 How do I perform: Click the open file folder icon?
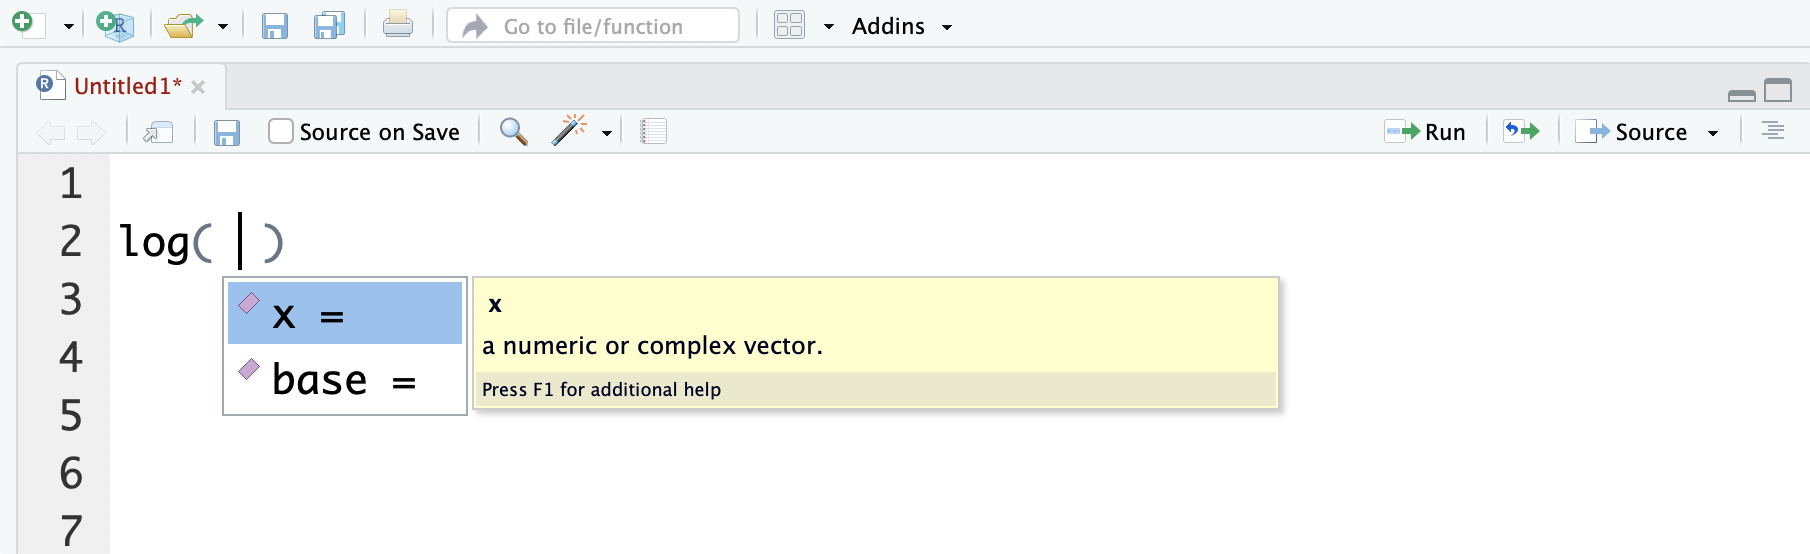tap(183, 25)
